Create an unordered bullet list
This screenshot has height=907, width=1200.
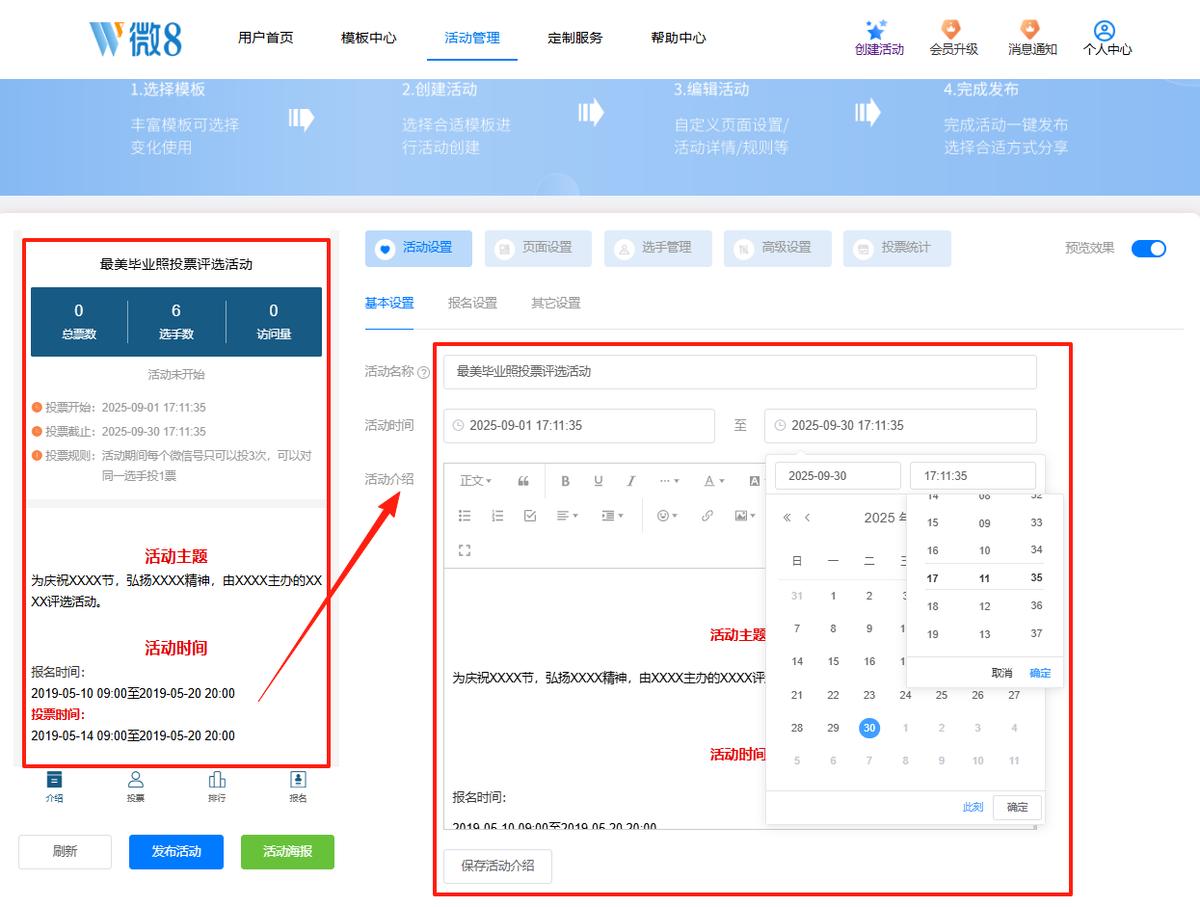click(464, 516)
